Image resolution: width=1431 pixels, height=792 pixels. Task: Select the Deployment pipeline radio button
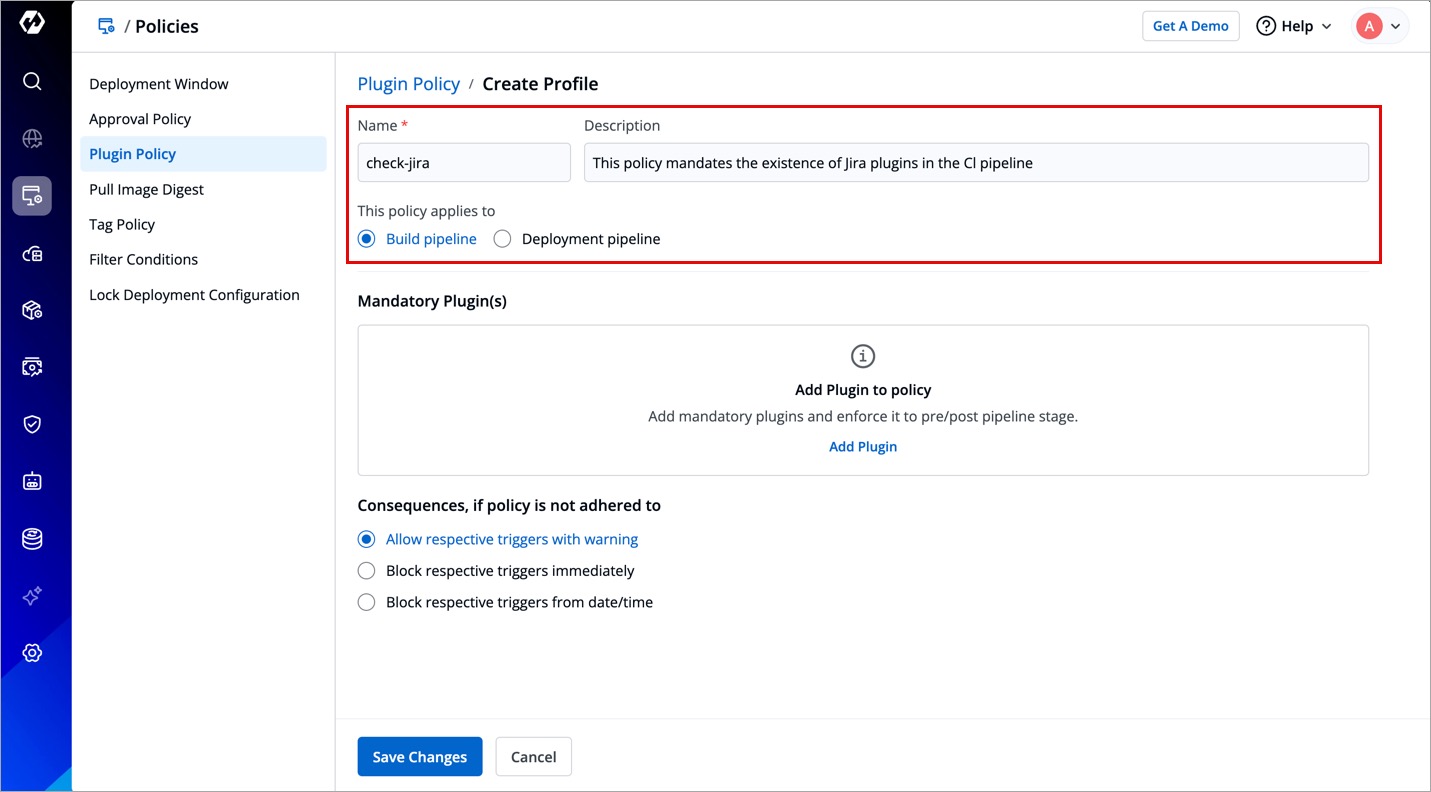click(x=502, y=239)
